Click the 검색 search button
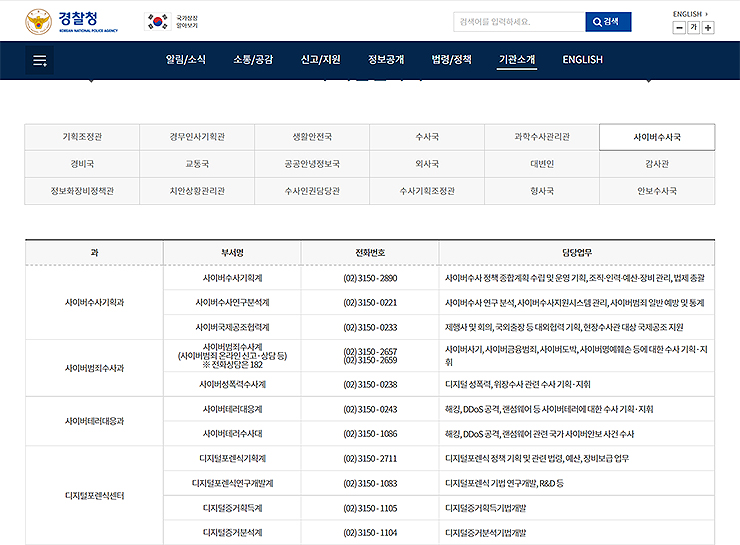This screenshot has width=740, height=545. tap(608, 22)
